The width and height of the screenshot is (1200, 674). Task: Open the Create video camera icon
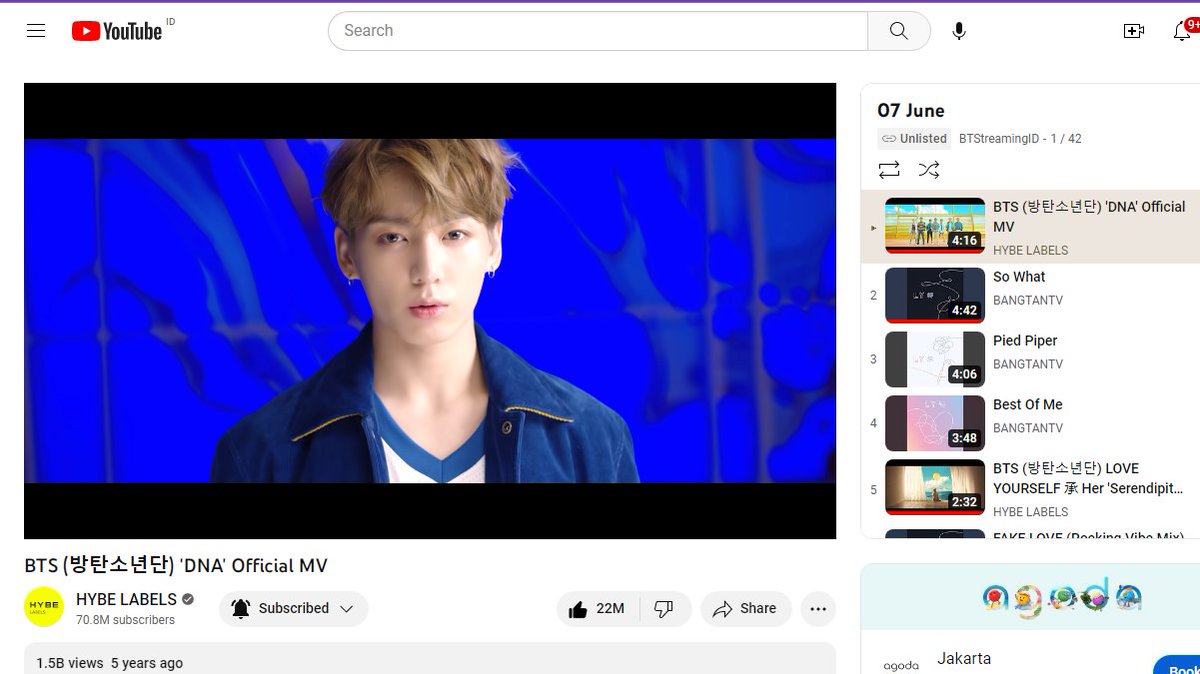[x=1134, y=31]
